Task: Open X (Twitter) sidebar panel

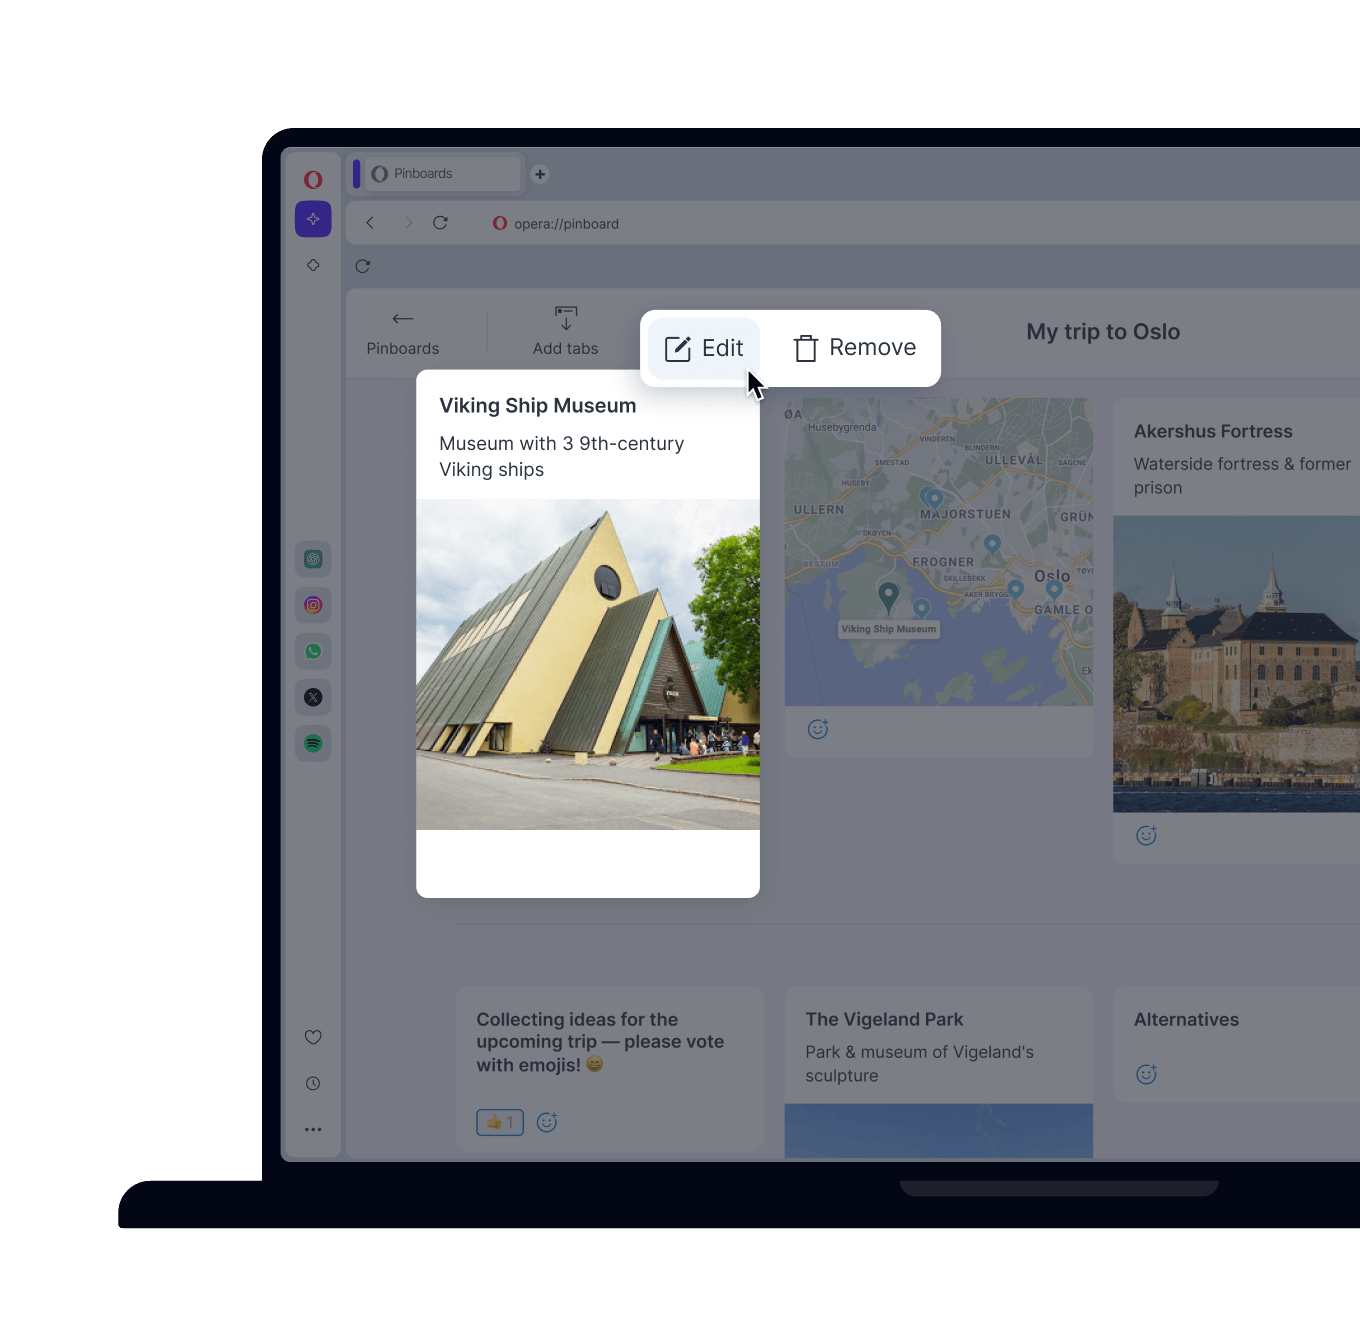Action: 313,697
